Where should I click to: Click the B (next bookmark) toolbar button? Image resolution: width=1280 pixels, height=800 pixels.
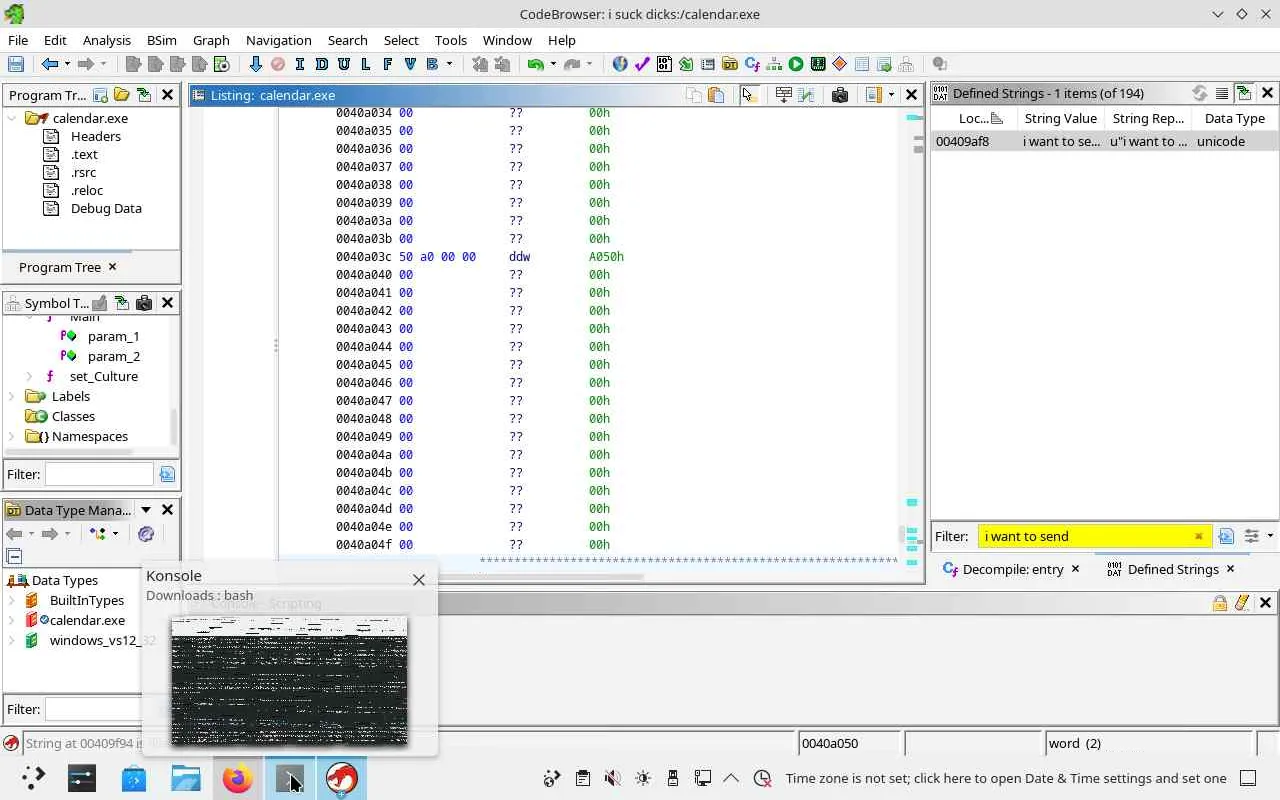(432, 64)
